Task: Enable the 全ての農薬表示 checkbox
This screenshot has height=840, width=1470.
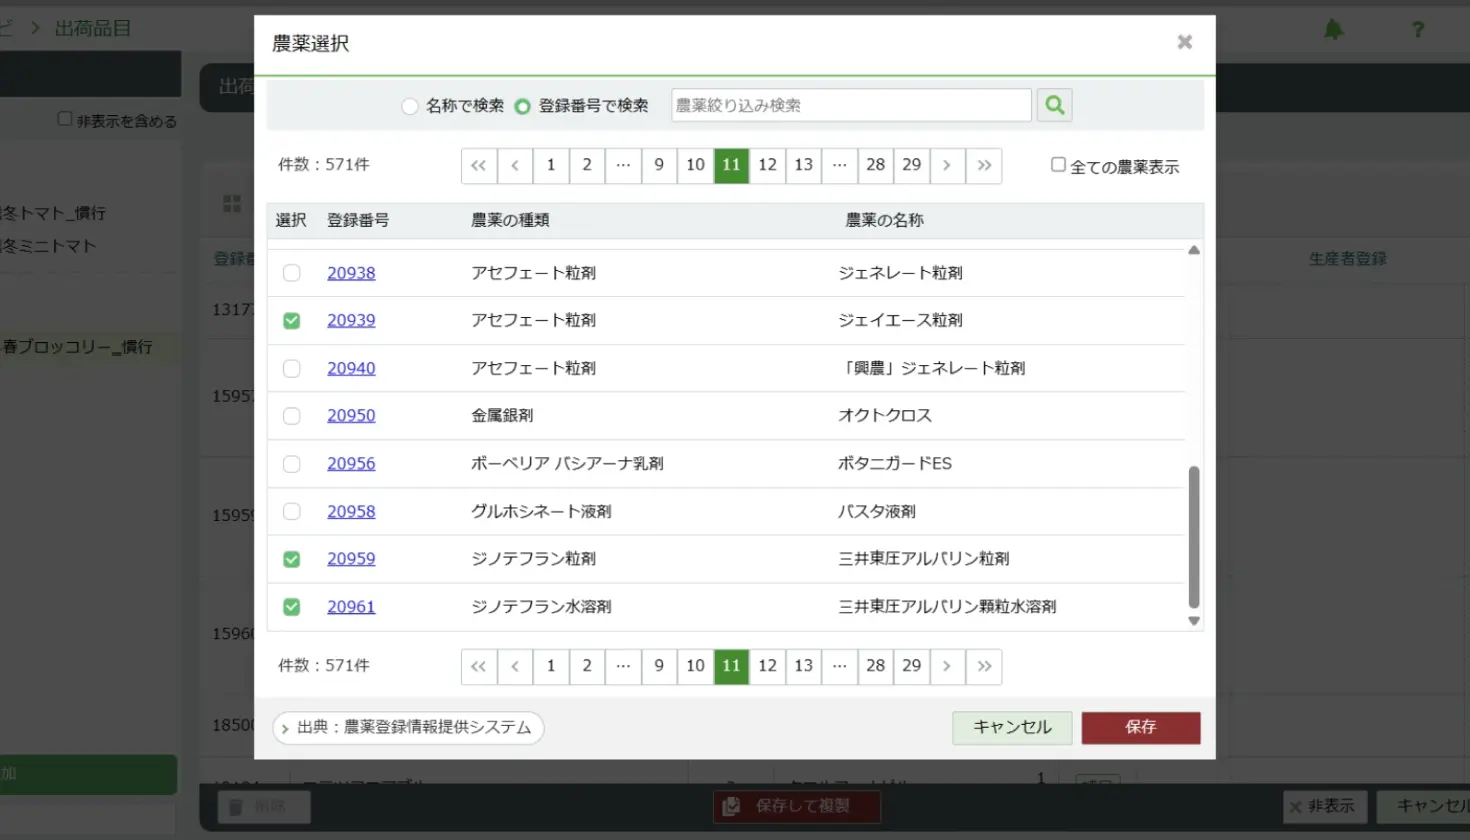Action: 1058,165
